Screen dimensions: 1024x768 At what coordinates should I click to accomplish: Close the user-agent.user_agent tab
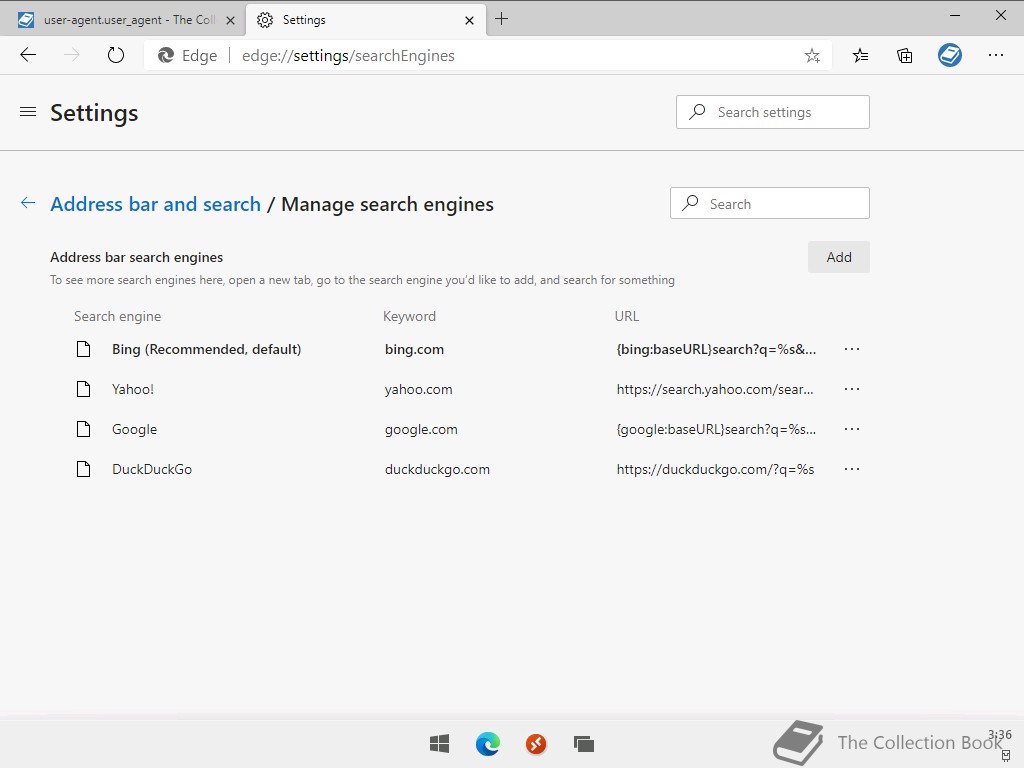(230, 20)
